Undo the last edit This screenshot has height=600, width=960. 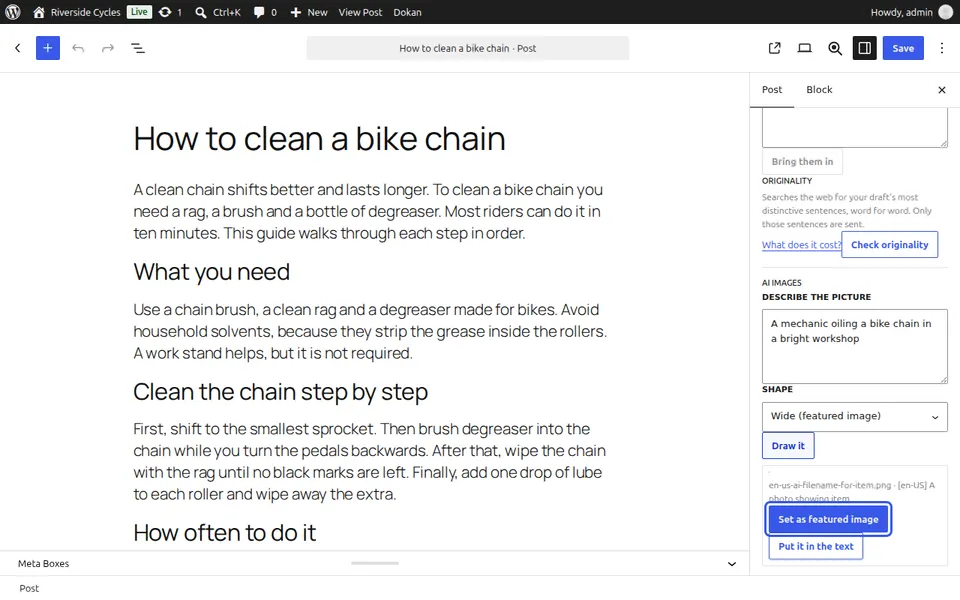click(78, 48)
